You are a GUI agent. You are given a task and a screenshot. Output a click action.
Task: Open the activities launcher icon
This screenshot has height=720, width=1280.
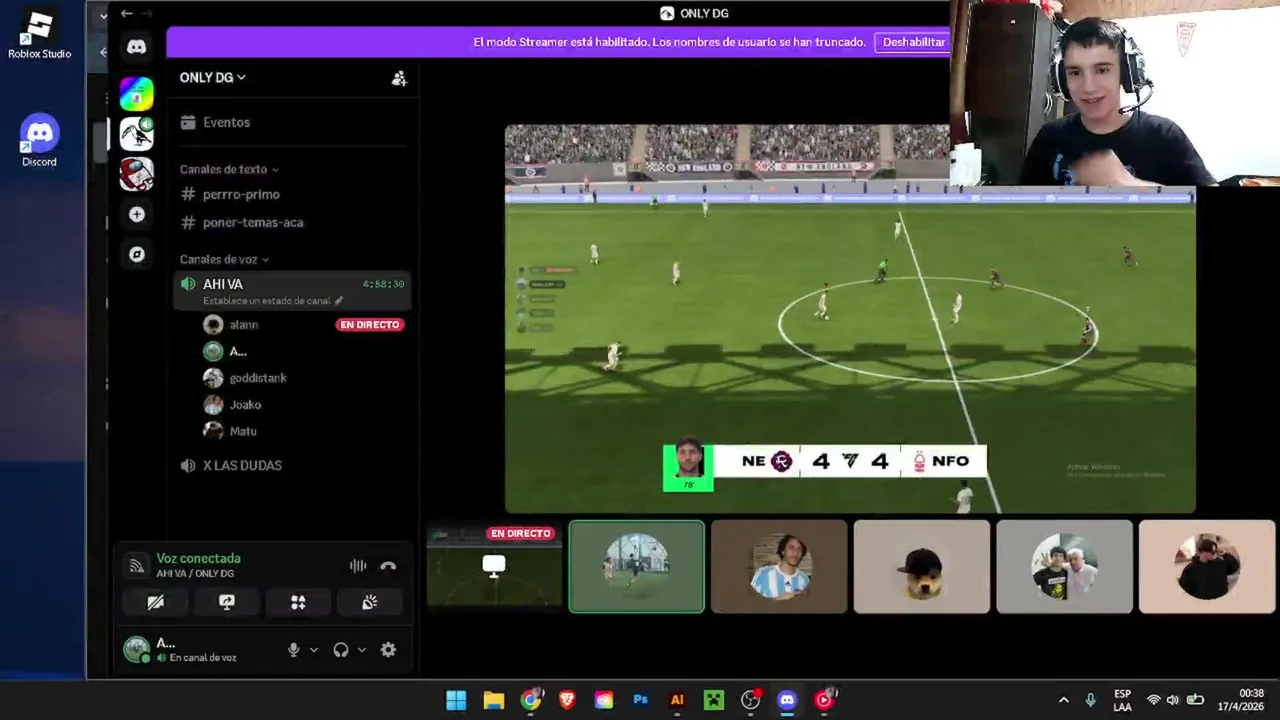(298, 602)
